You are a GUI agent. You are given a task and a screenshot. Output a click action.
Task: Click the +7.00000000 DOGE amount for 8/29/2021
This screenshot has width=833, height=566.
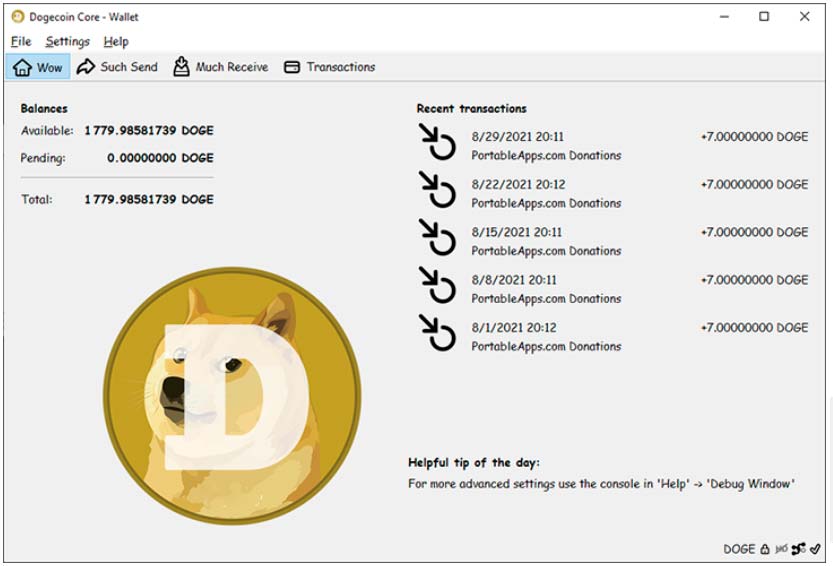click(754, 137)
